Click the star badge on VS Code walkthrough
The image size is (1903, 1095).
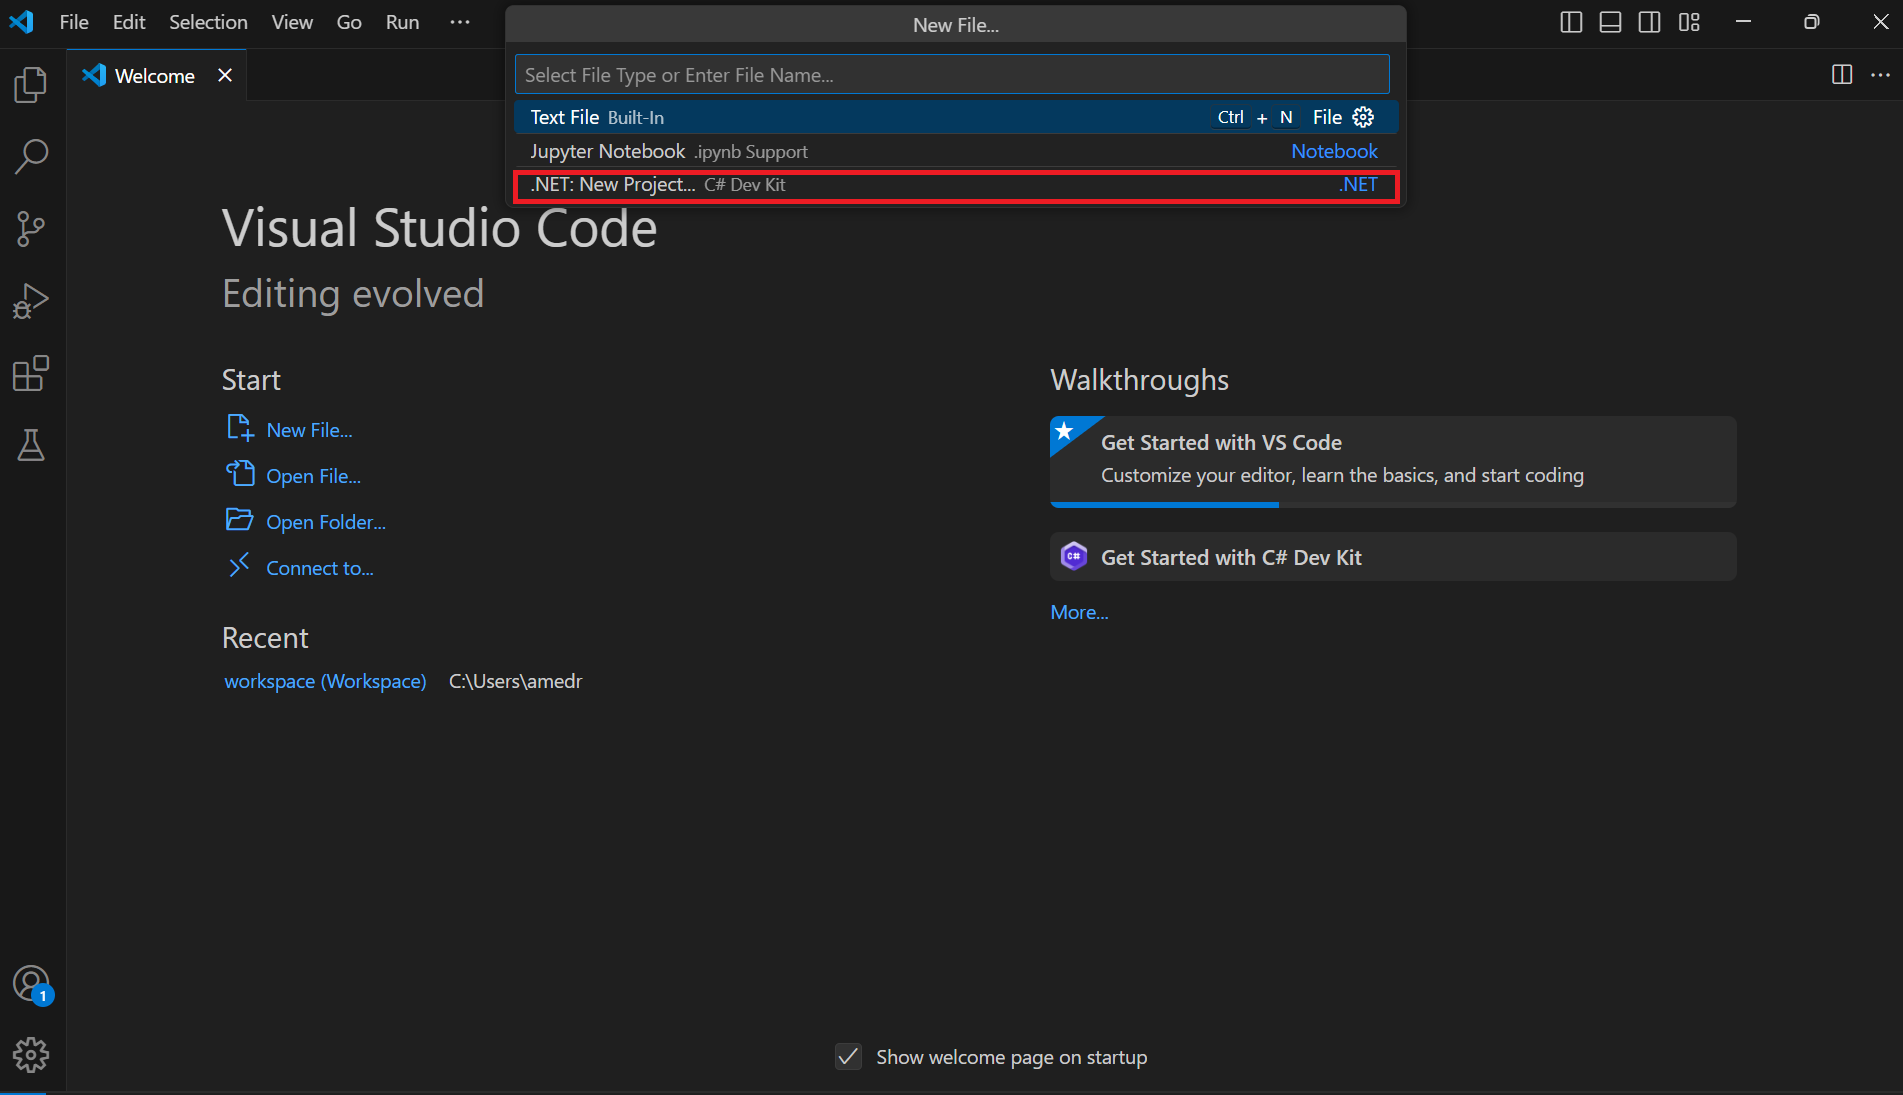(1065, 431)
